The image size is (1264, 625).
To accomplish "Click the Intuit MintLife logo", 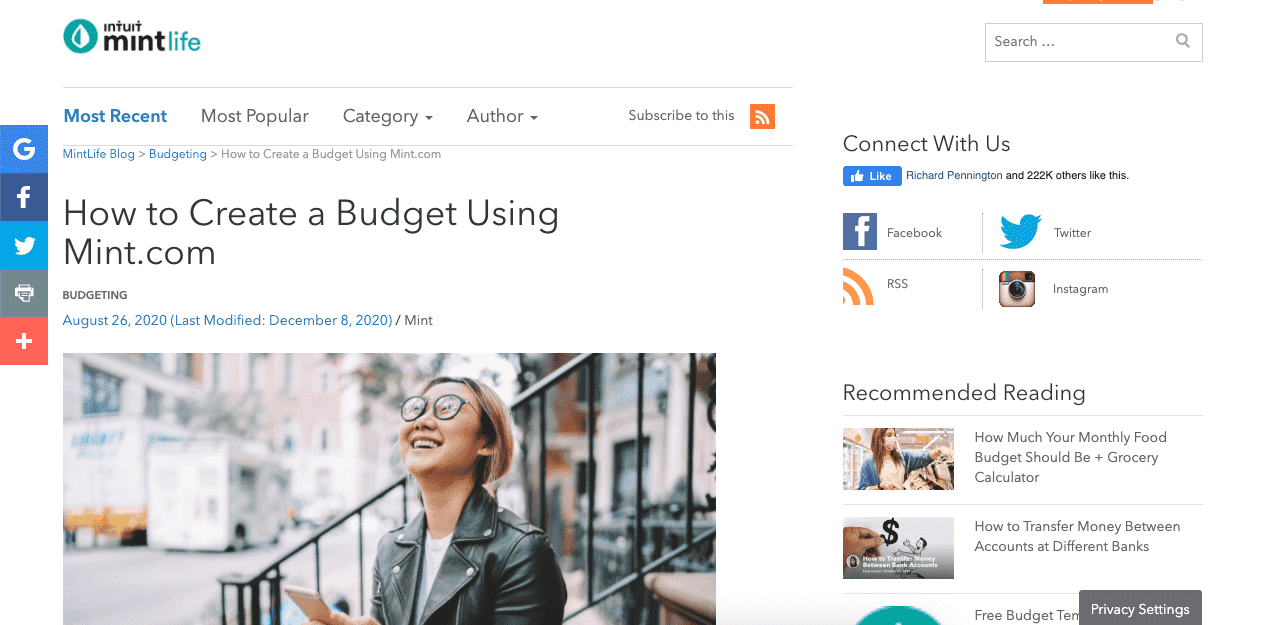I will tap(132, 36).
